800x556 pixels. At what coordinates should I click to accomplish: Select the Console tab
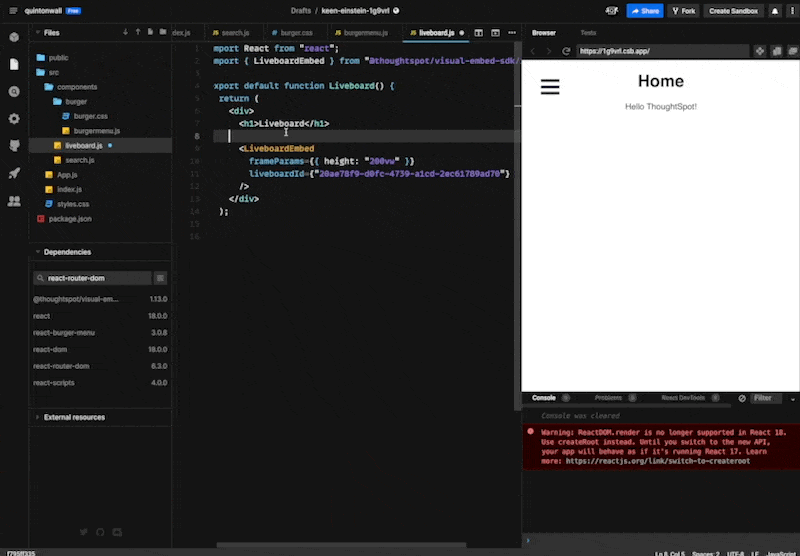point(544,398)
